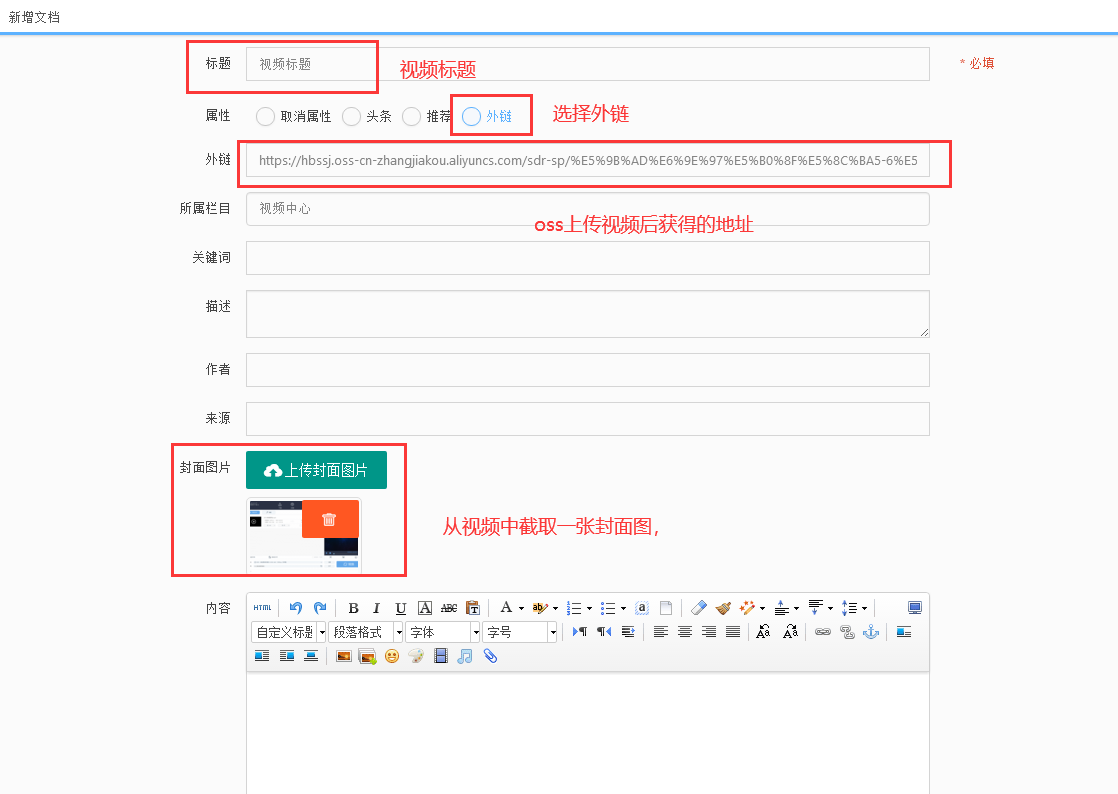This screenshot has height=794, width=1118.
Task: Expand the unordered list style arrow
Action: tap(623, 609)
